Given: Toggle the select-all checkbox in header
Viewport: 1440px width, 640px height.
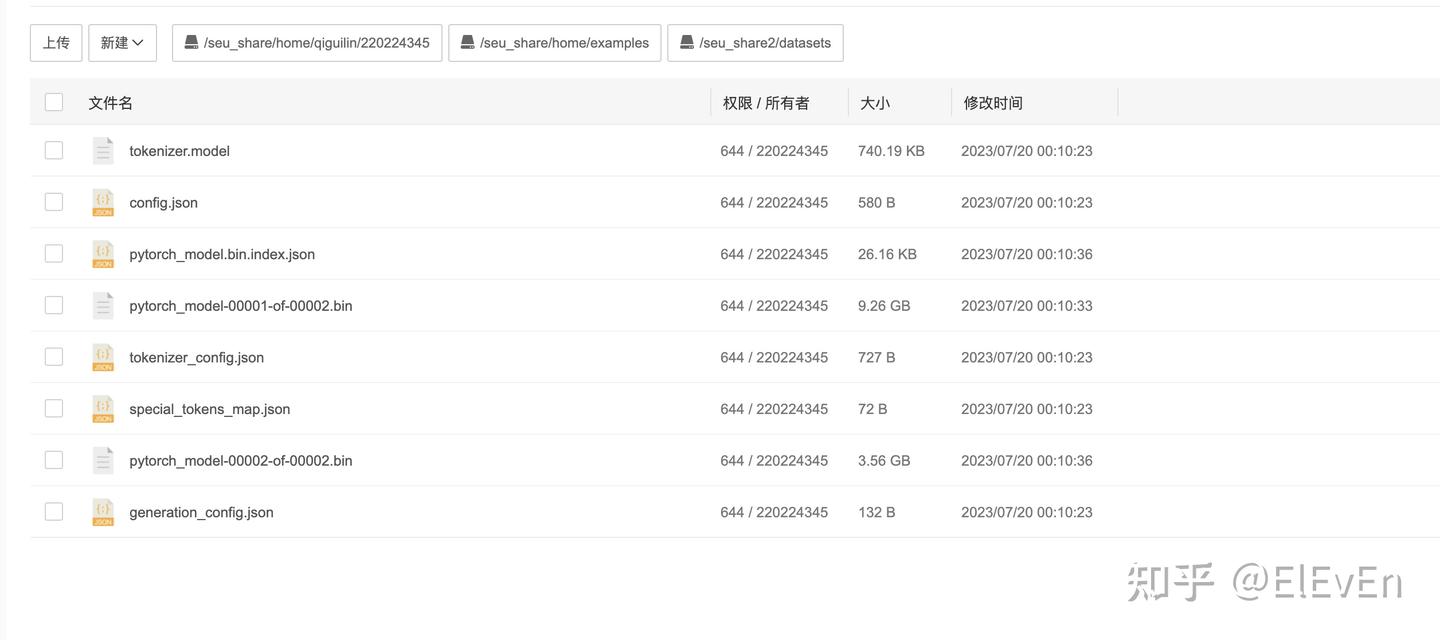Looking at the screenshot, I should click(x=54, y=102).
